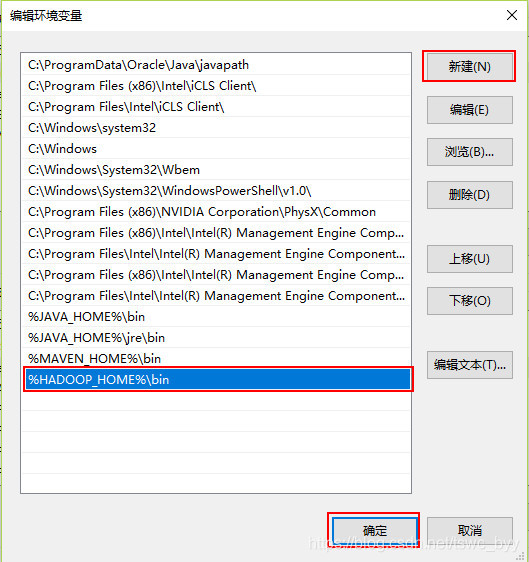Open the 浏览(B)... browse button

click(x=470, y=152)
